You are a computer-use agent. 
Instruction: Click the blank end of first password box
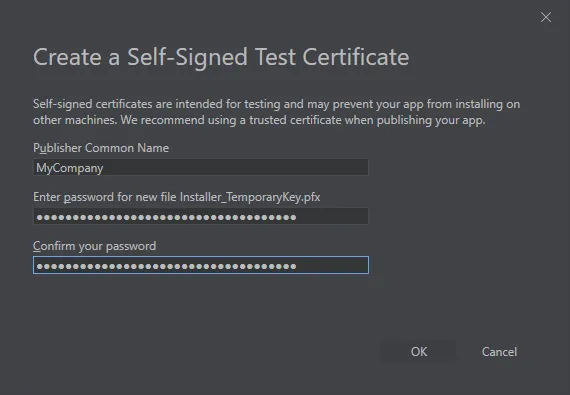point(332,217)
